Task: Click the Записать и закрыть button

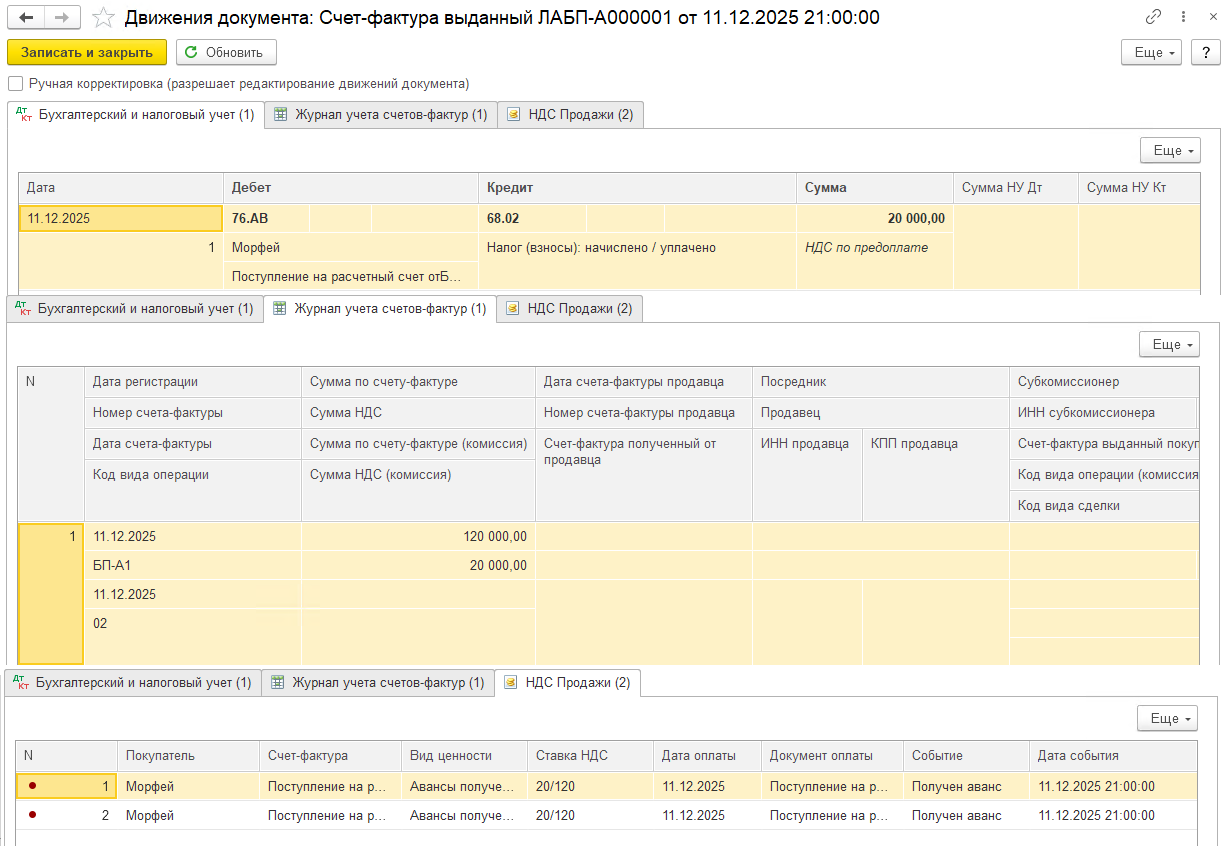Action: pyautogui.click(x=87, y=53)
